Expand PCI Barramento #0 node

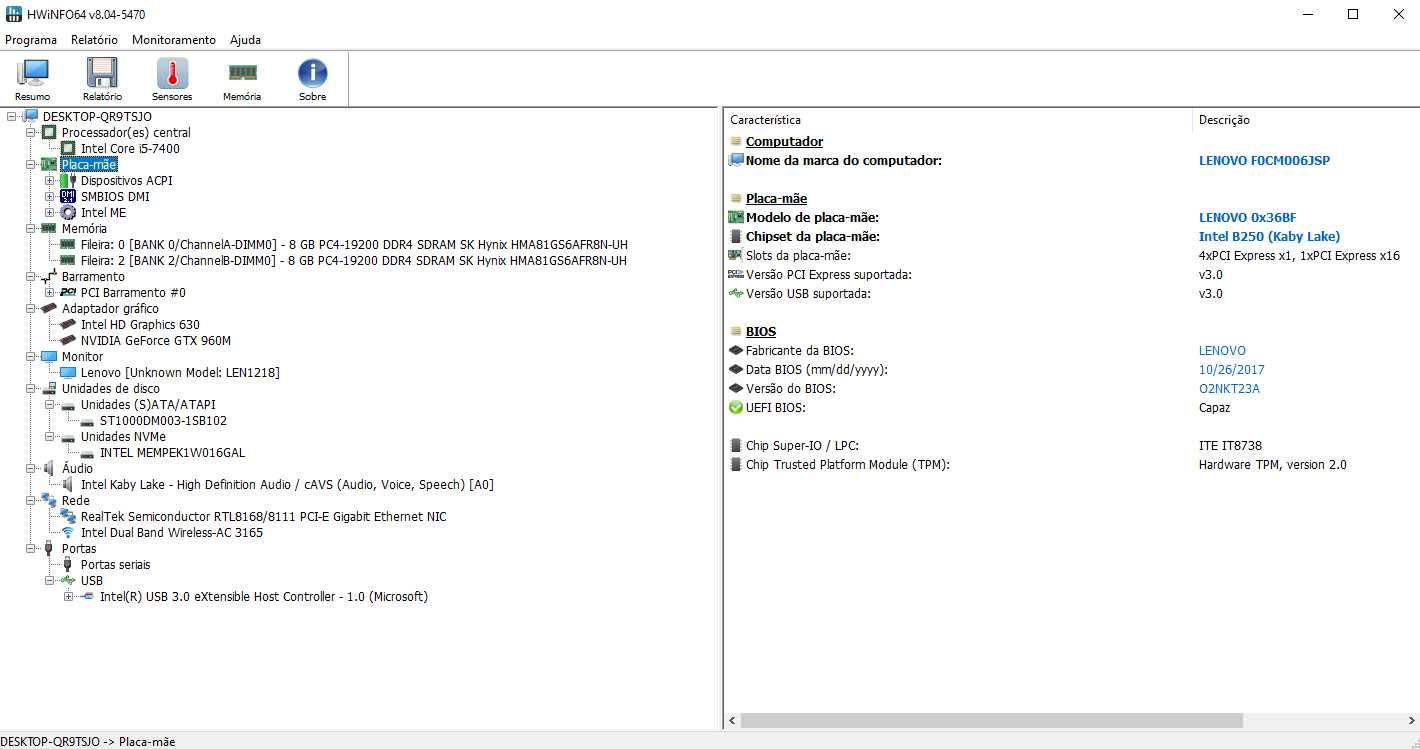(49, 293)
